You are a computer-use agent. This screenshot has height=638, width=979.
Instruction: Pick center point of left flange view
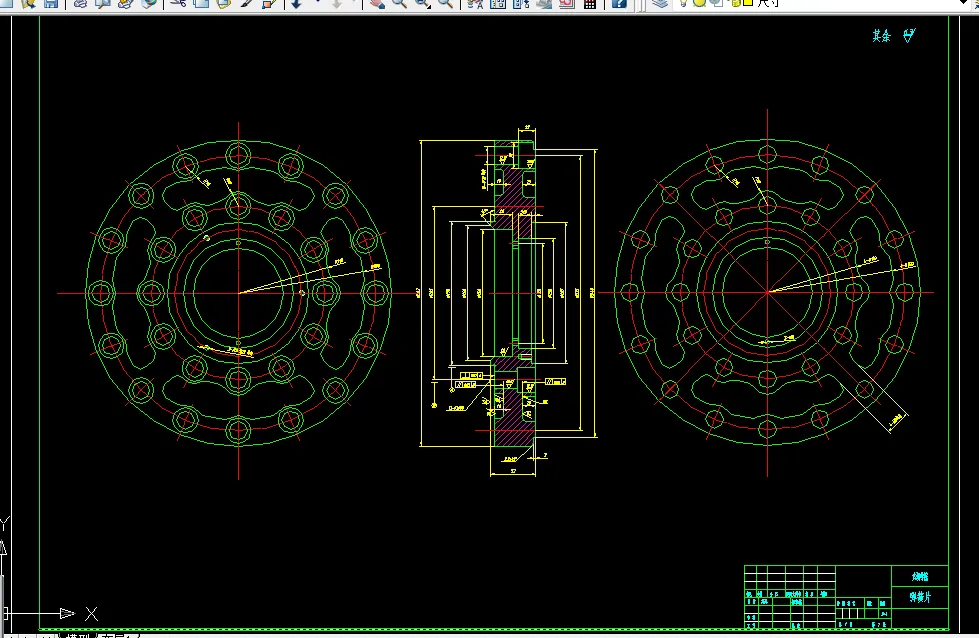239,293
